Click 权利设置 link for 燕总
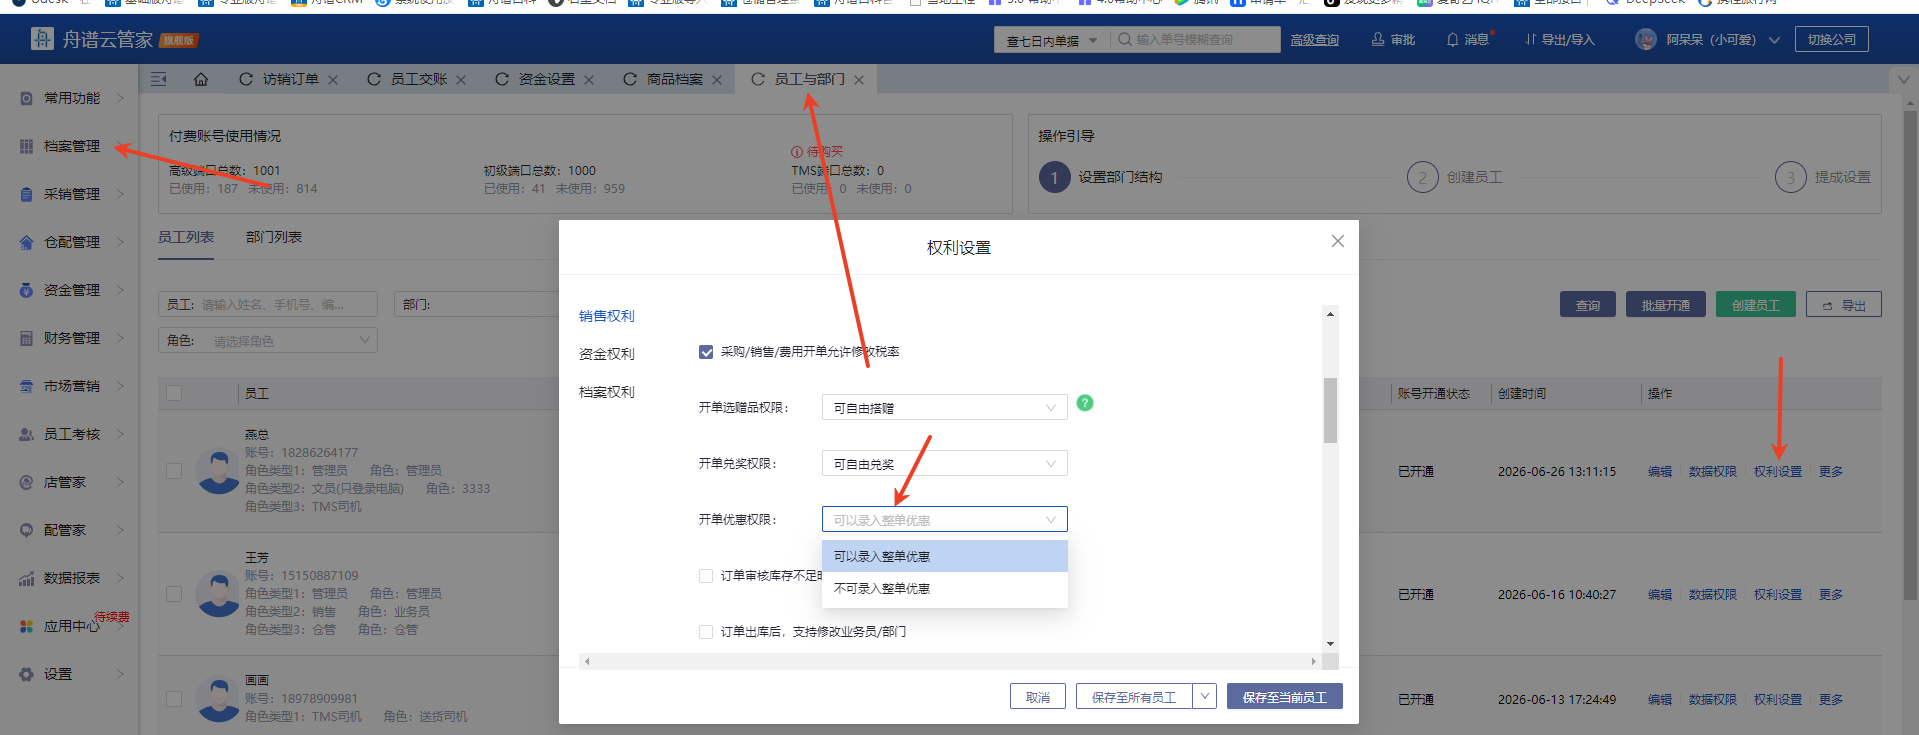Screen dimensions: 1919x735 coord(1778,471)
